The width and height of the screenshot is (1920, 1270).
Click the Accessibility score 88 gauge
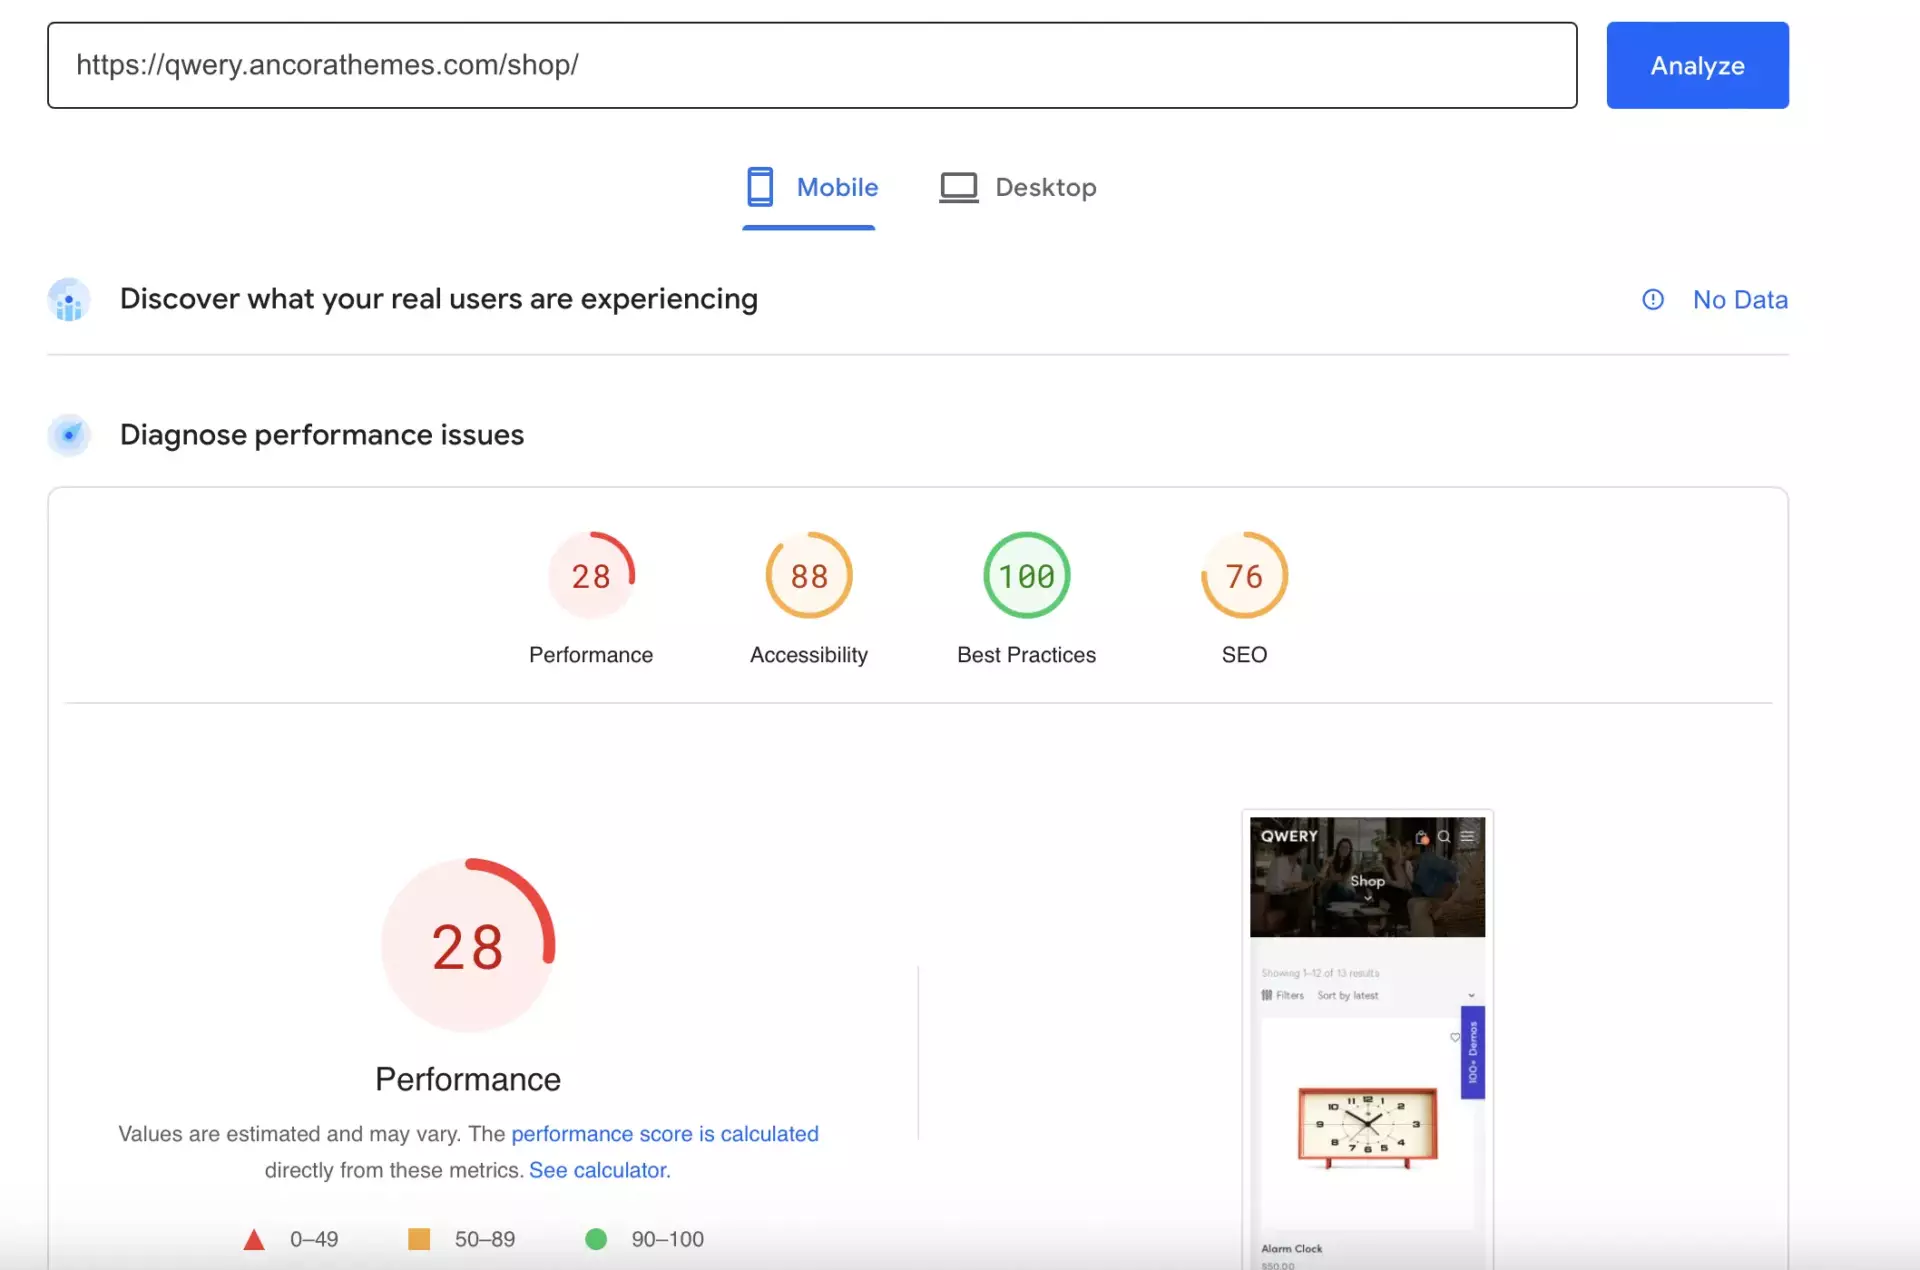[x=809, y=576]
